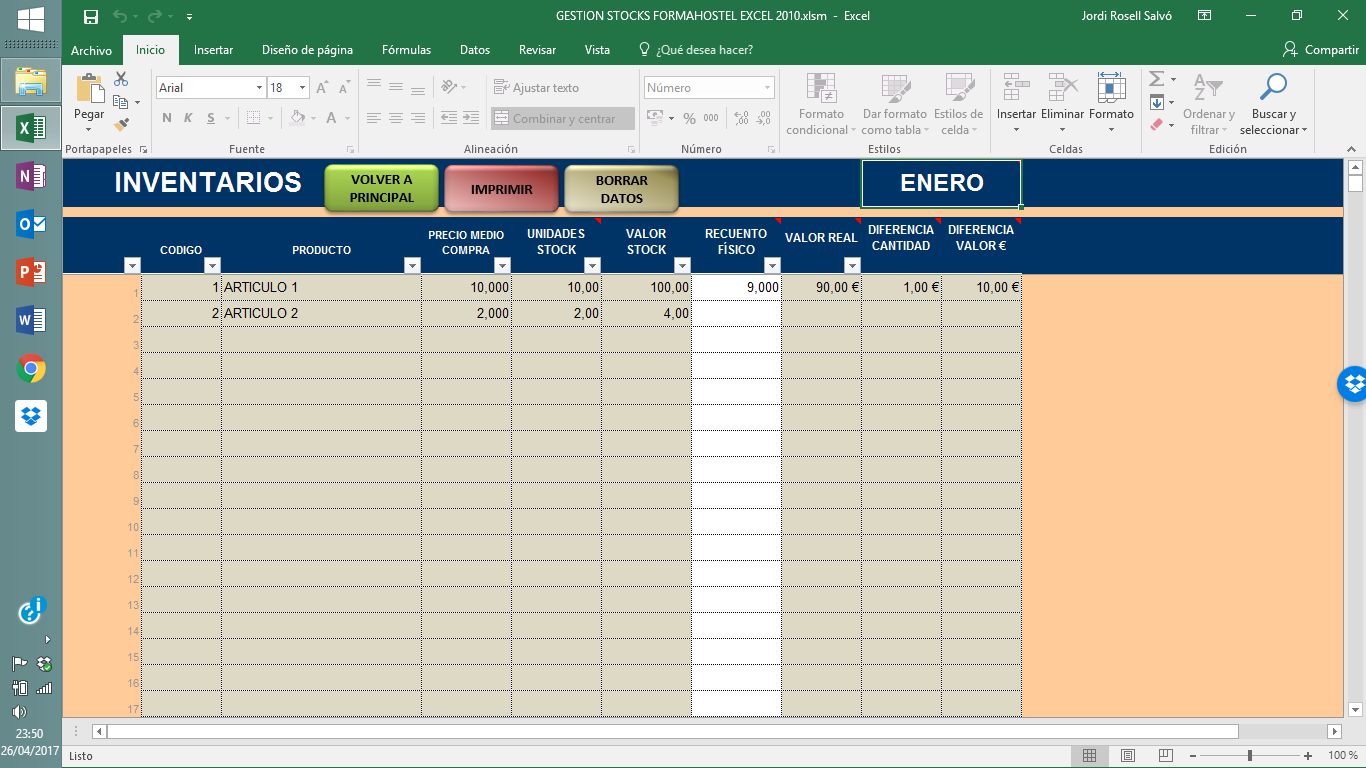Toggle bold with the N button
The image size is (1366, 768).
pos(166,117)
